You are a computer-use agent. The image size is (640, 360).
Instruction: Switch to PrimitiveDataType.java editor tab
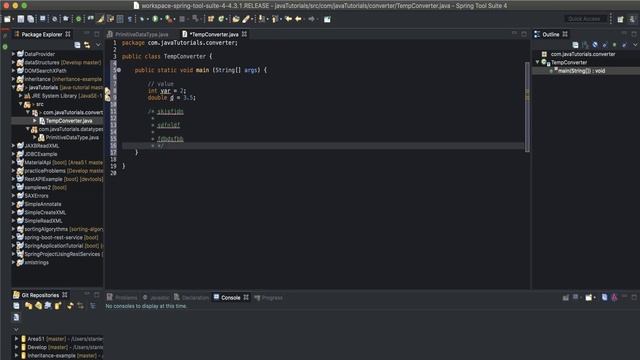point(141,34)
